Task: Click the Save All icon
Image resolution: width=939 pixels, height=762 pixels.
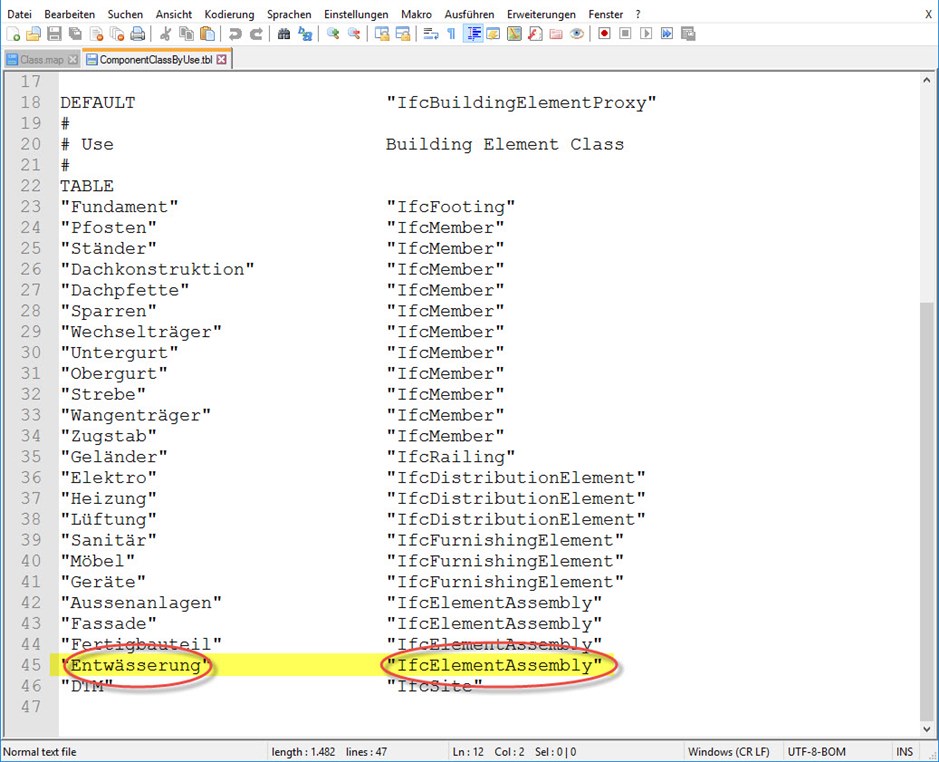Action: 75,34
